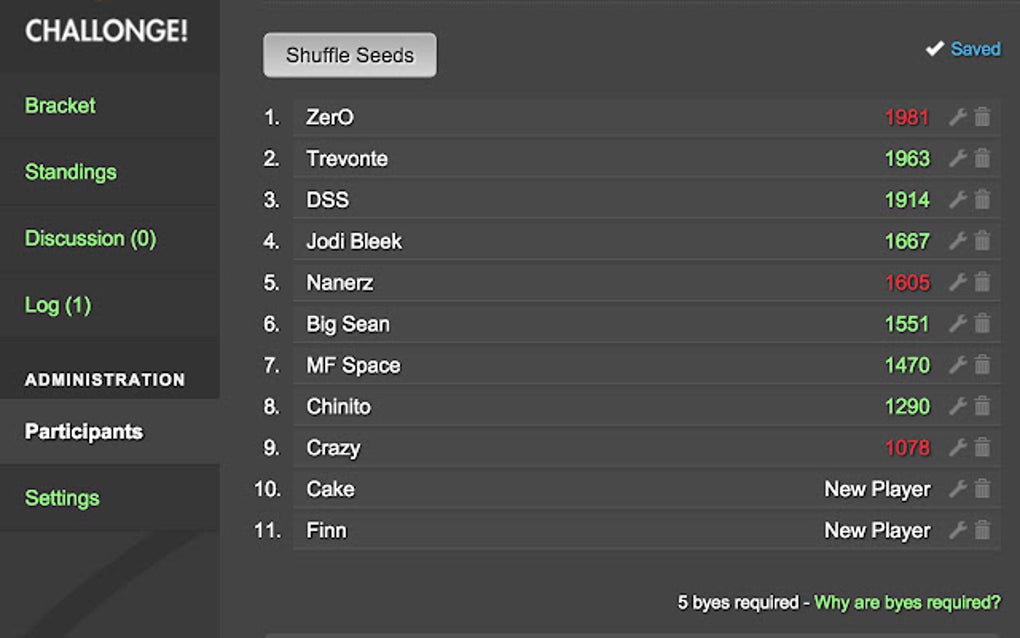The image size is (1020, 638).
Task: Click the wrench icon for Finn
Action: [957, 530]
